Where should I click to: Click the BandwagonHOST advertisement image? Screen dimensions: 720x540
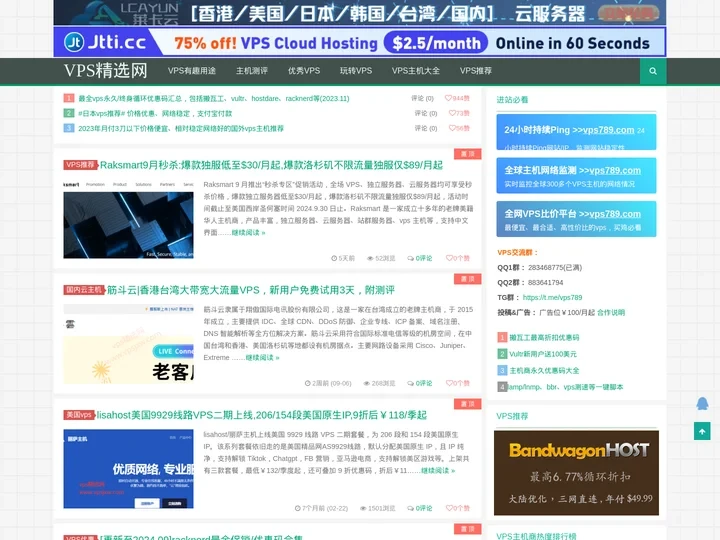(576, 472)
